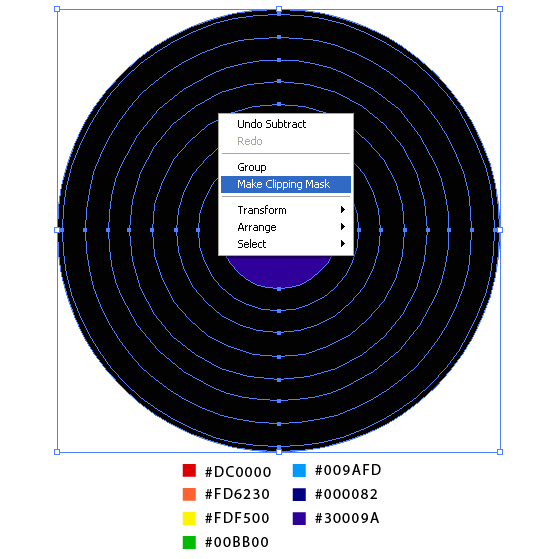The height and width of the screenshot is (559, 550).
Task: Expand the Select submenu
Action: (286, 244)
